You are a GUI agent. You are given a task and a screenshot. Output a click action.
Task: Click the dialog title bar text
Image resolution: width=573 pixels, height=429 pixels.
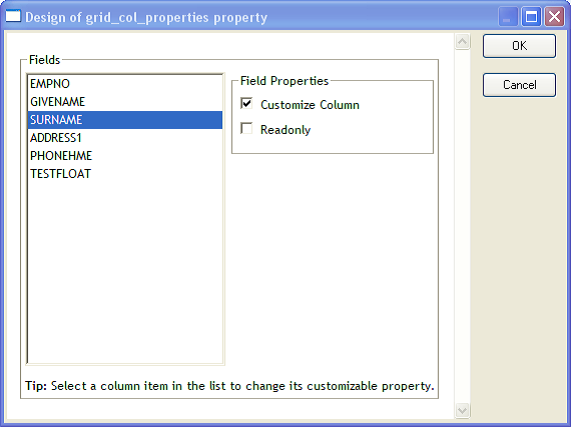pos(146,18)
